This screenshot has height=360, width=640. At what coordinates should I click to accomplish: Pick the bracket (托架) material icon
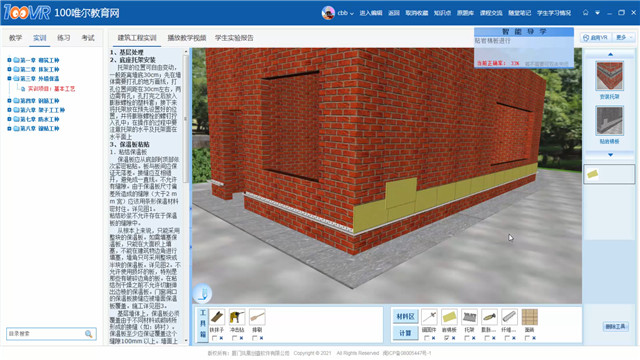[469, 317]
